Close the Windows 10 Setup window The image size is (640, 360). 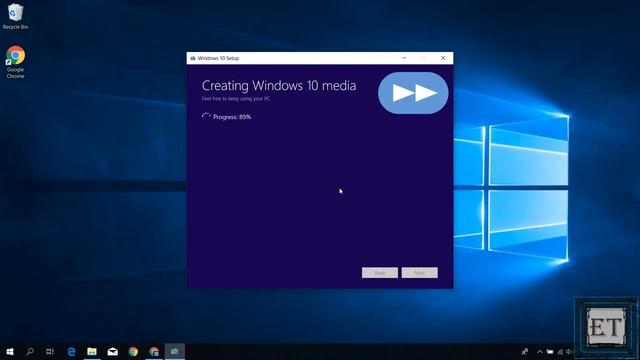[x=443, y=58]
